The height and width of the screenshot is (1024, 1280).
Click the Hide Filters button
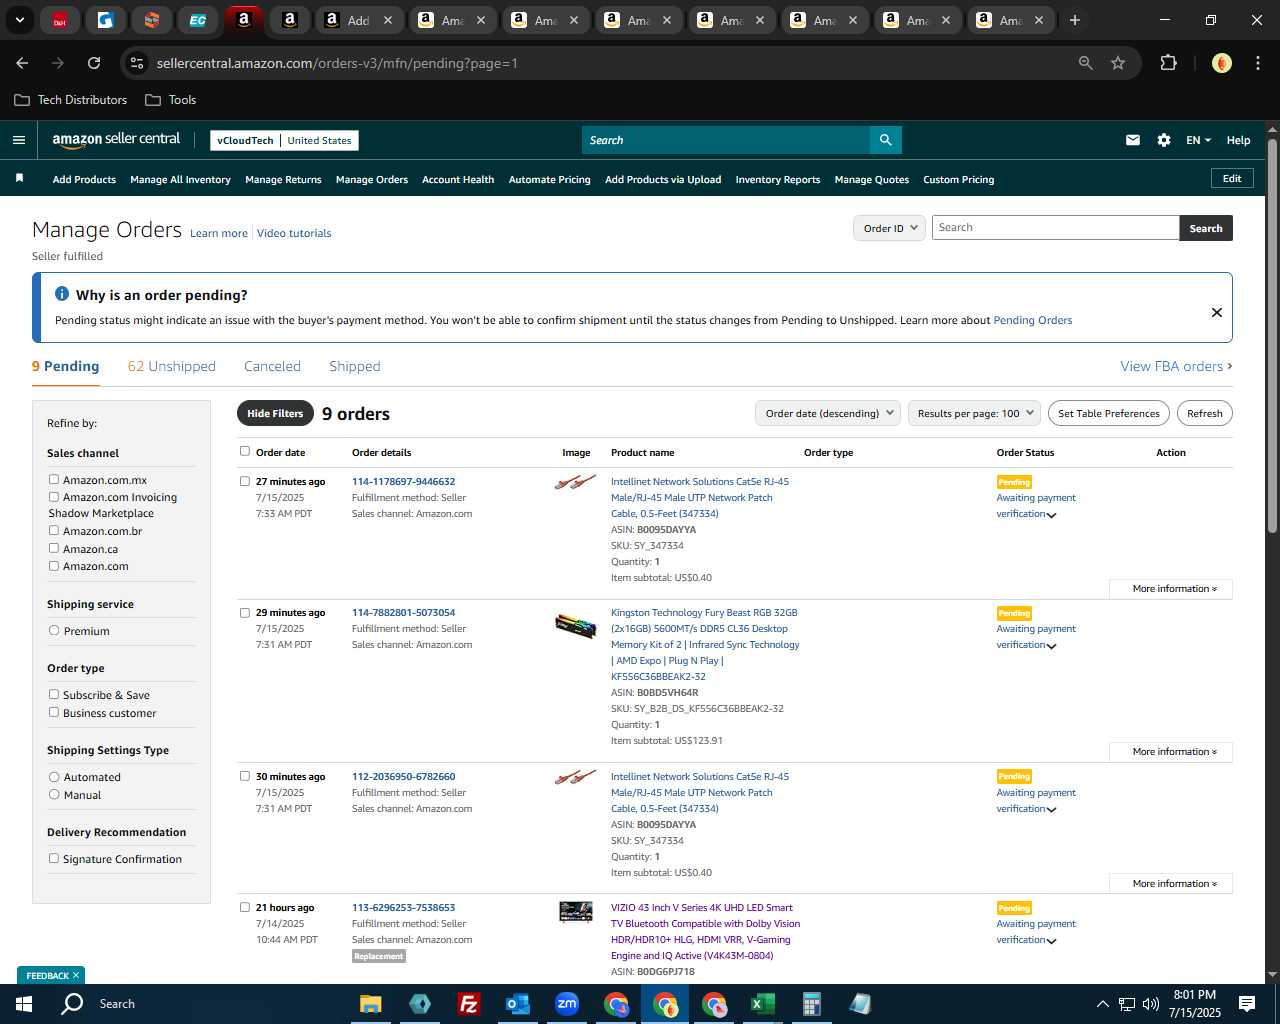(275, 413)
